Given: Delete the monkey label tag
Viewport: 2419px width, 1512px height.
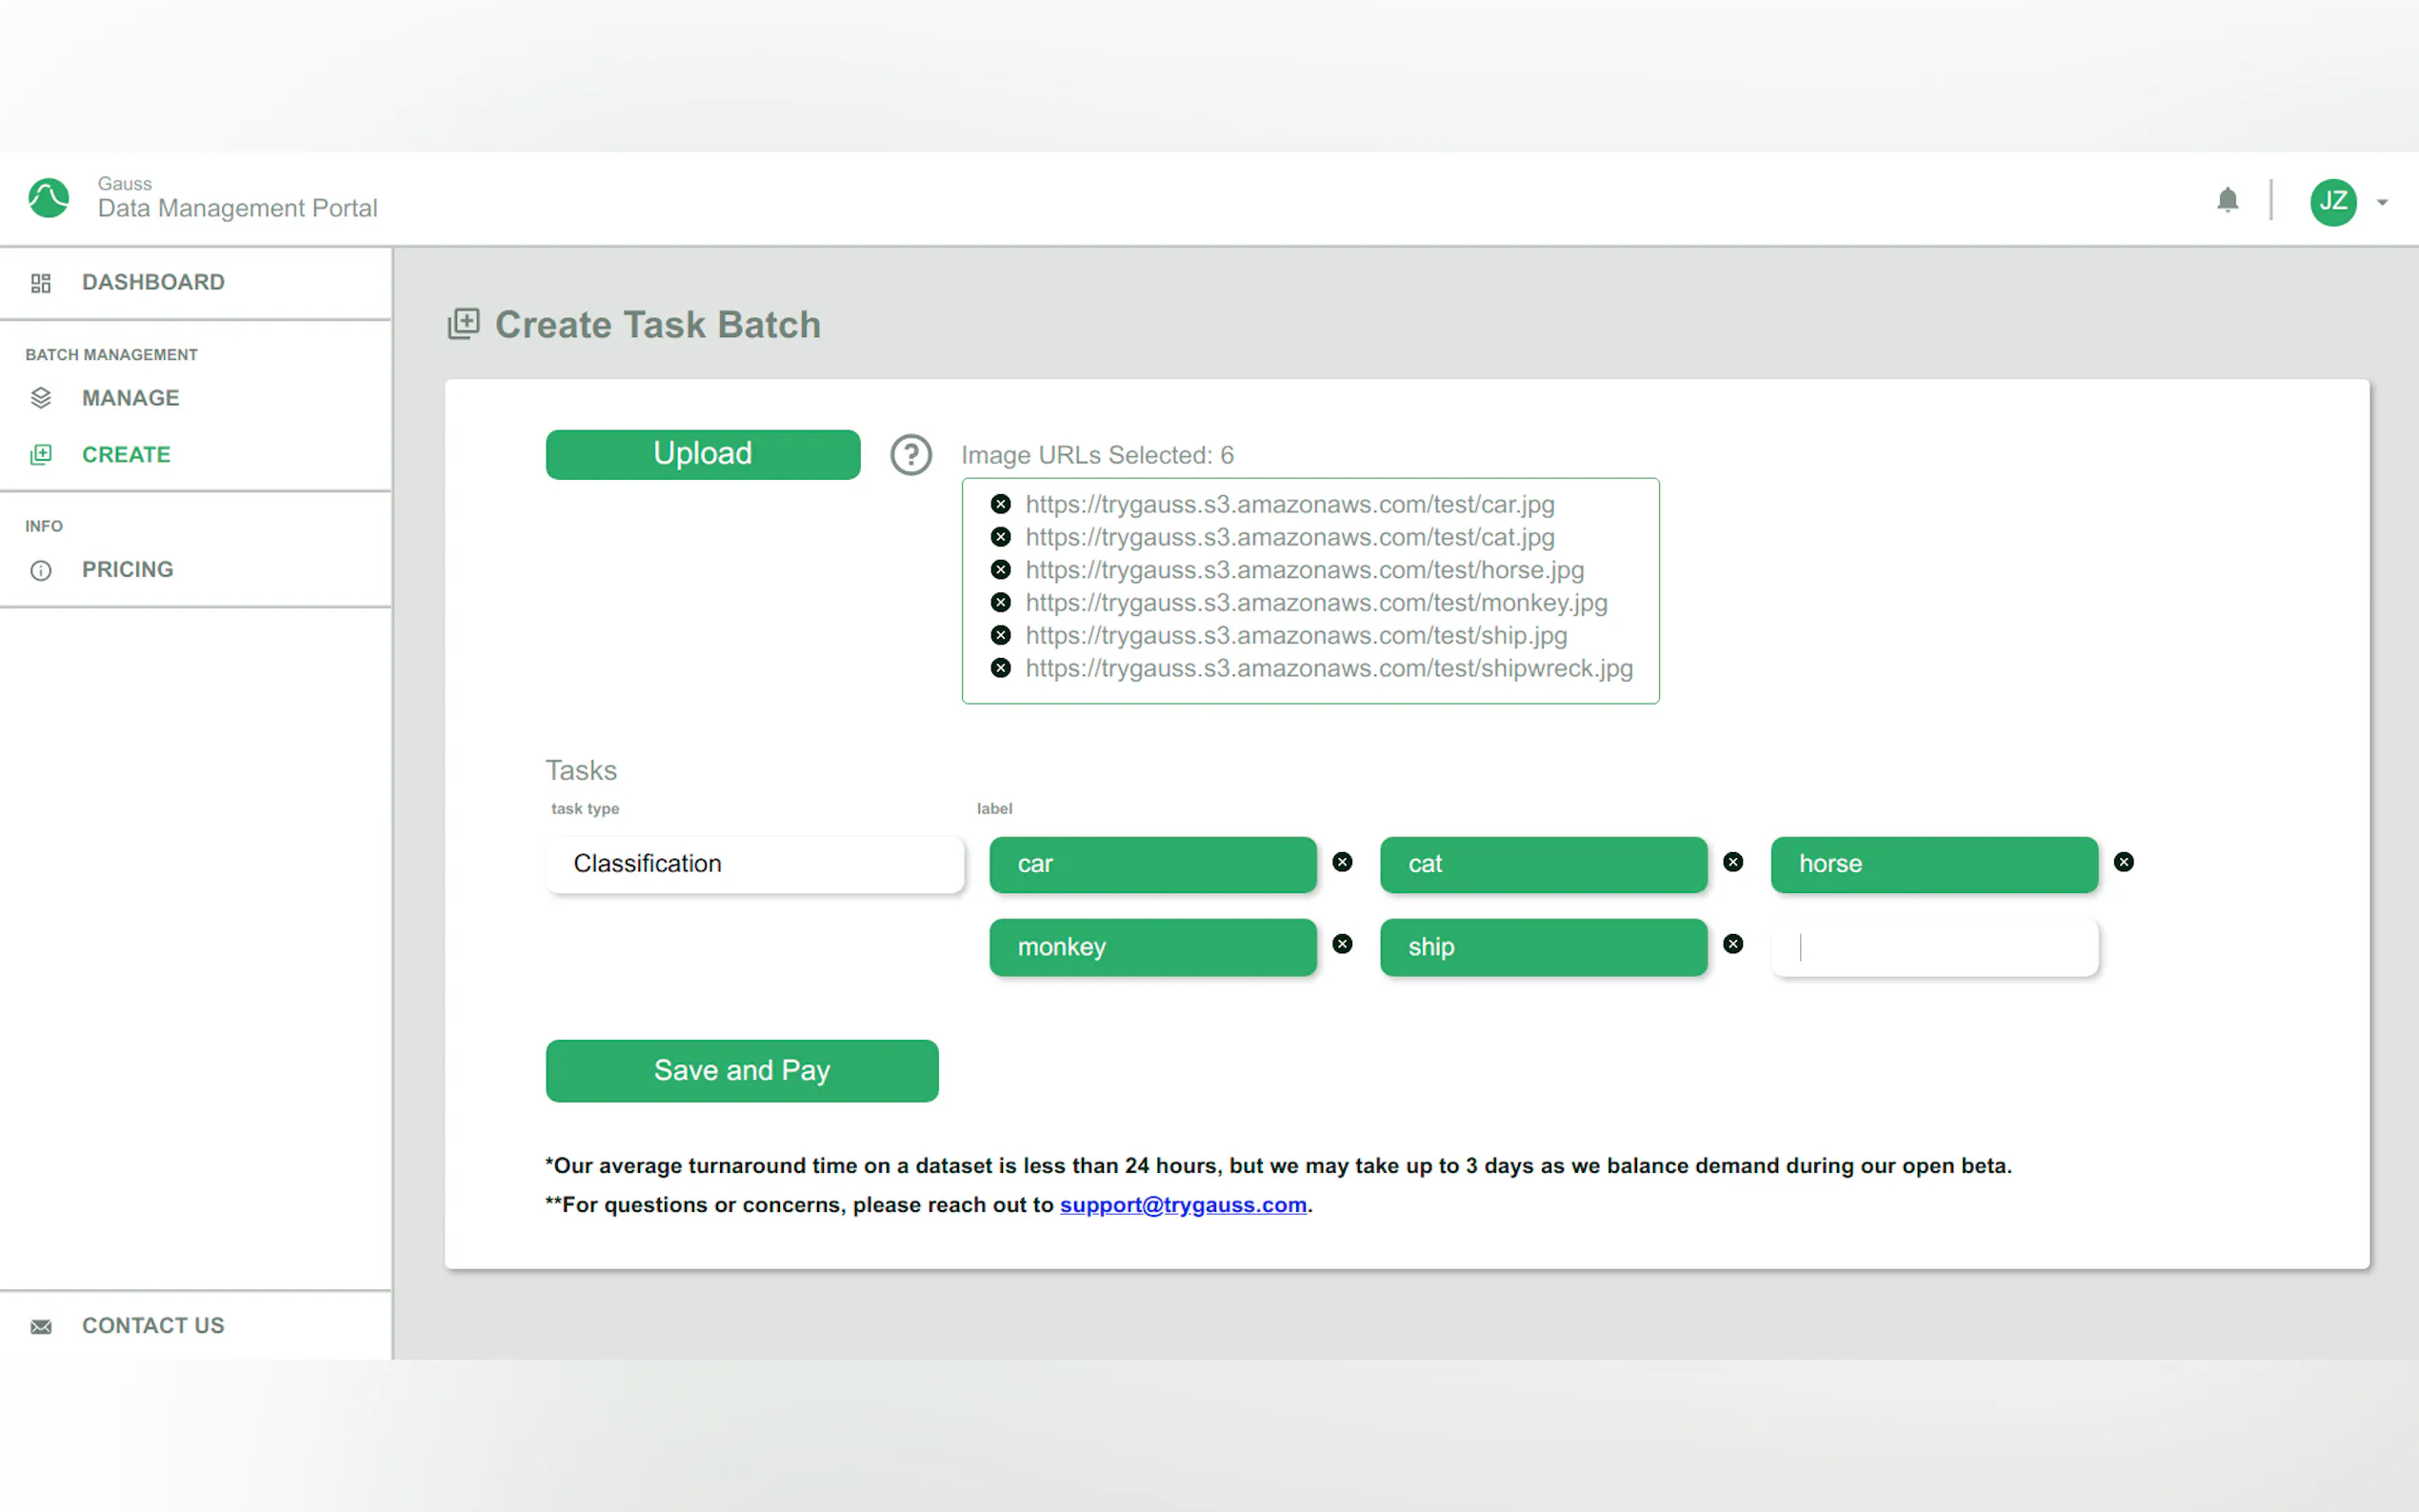Looking at the screenshot, I should tap(1342, 944).
